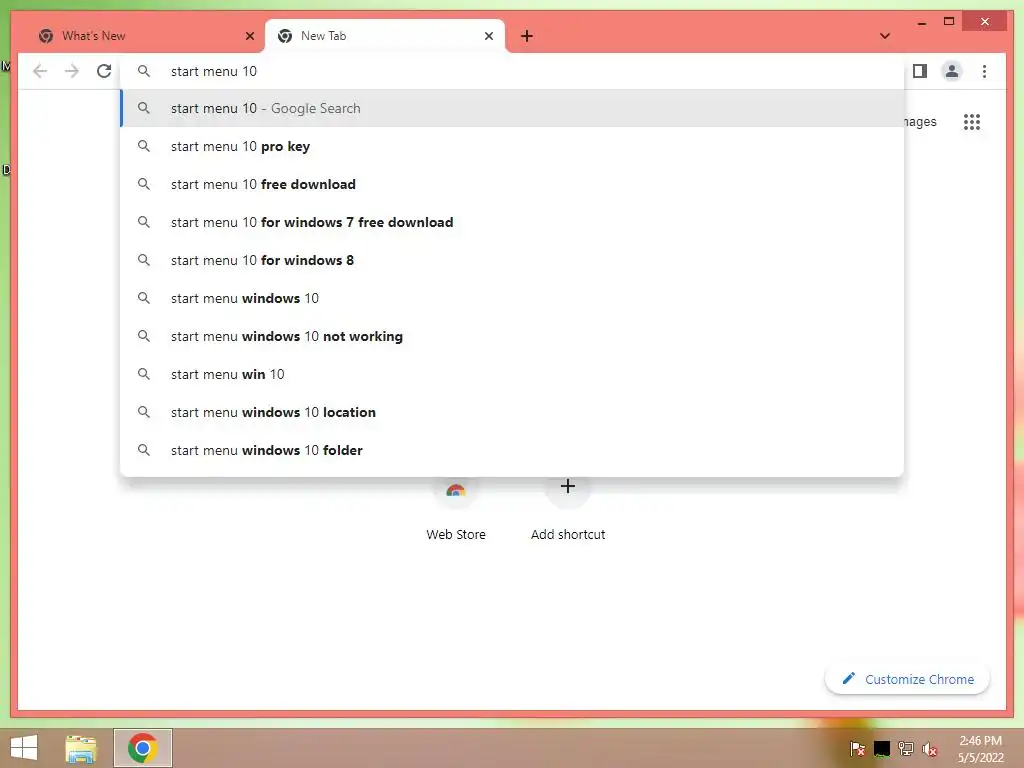Click the browser back arrow
Image resolution: width=1024 pixels, height=768 pixels.
40,71
